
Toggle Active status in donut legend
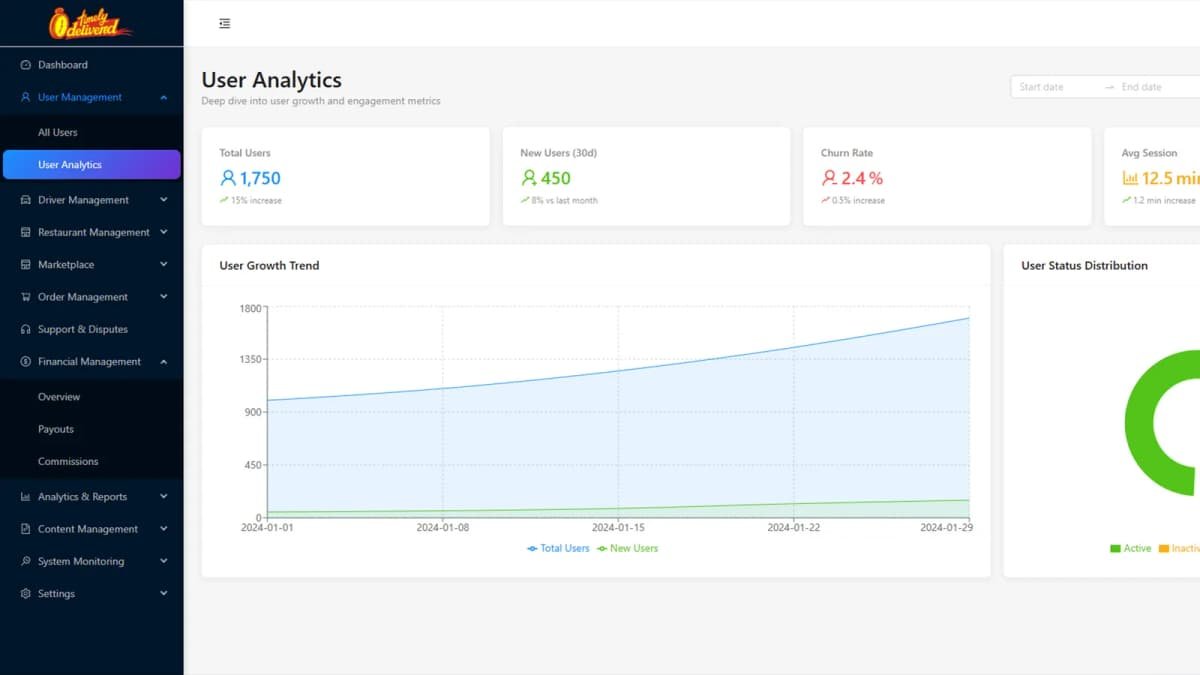pos(1131,548)
